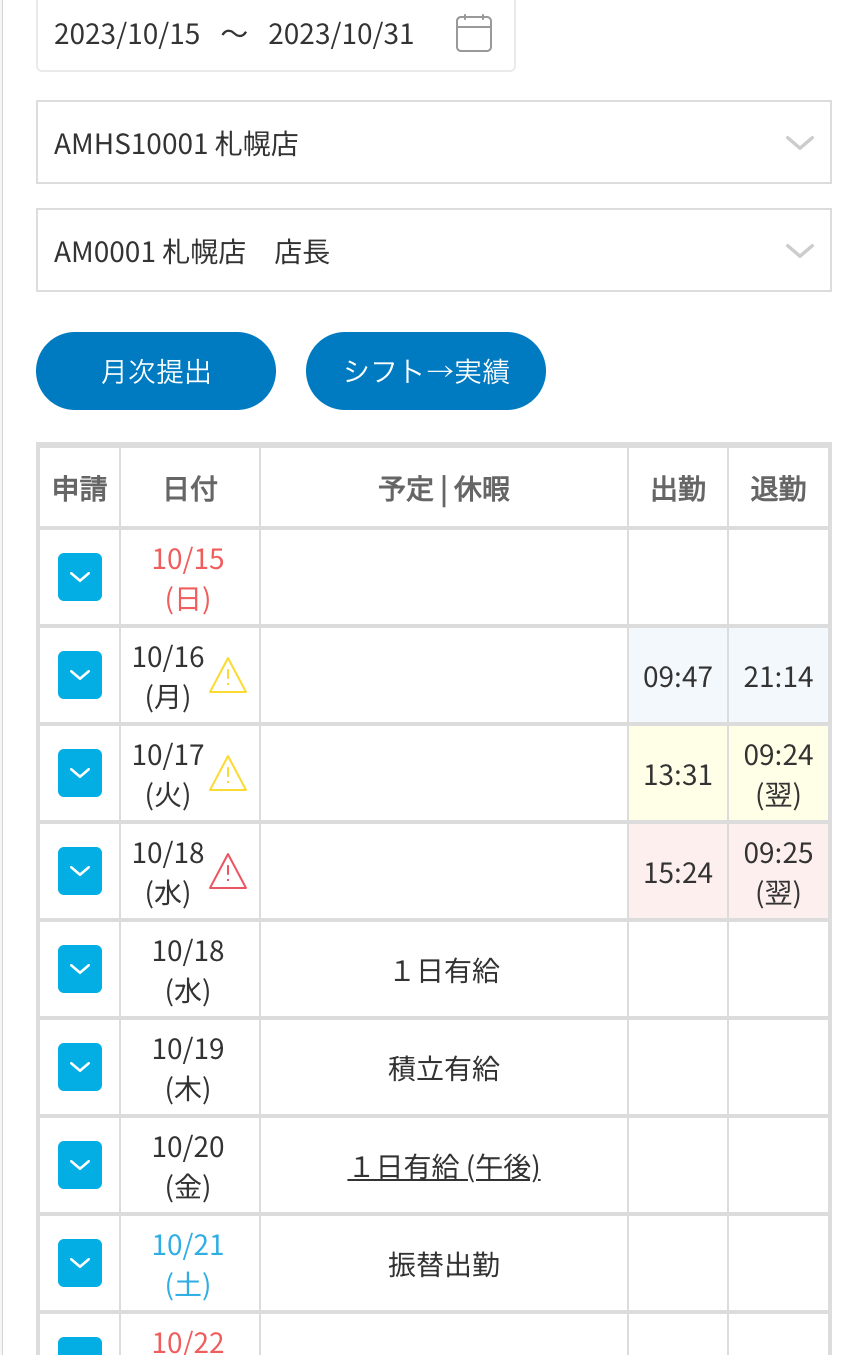The image size is (860, 1355).
Task: Expand application menu for 10/17 row
Action: (80, 773)
